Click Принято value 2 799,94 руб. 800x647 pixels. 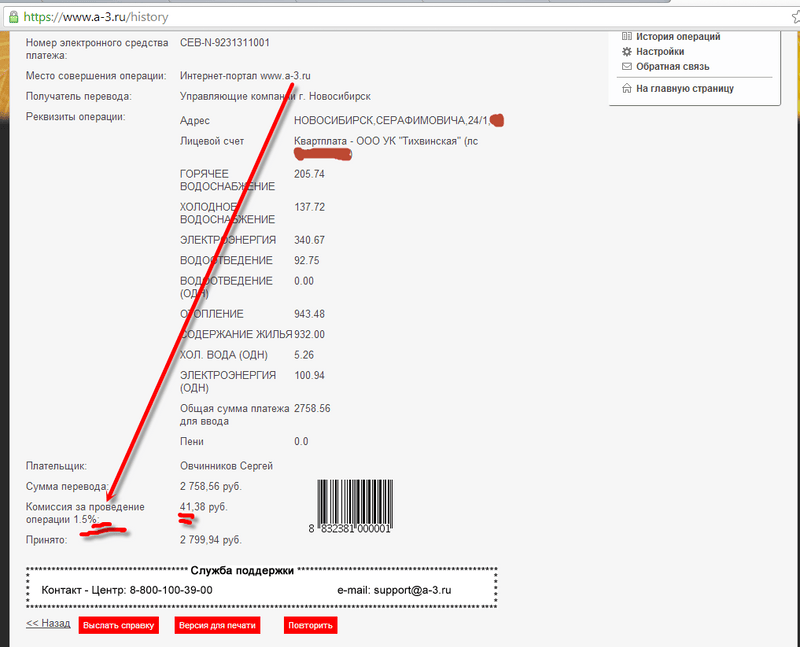pyautogui.click(x=210, y=539)
